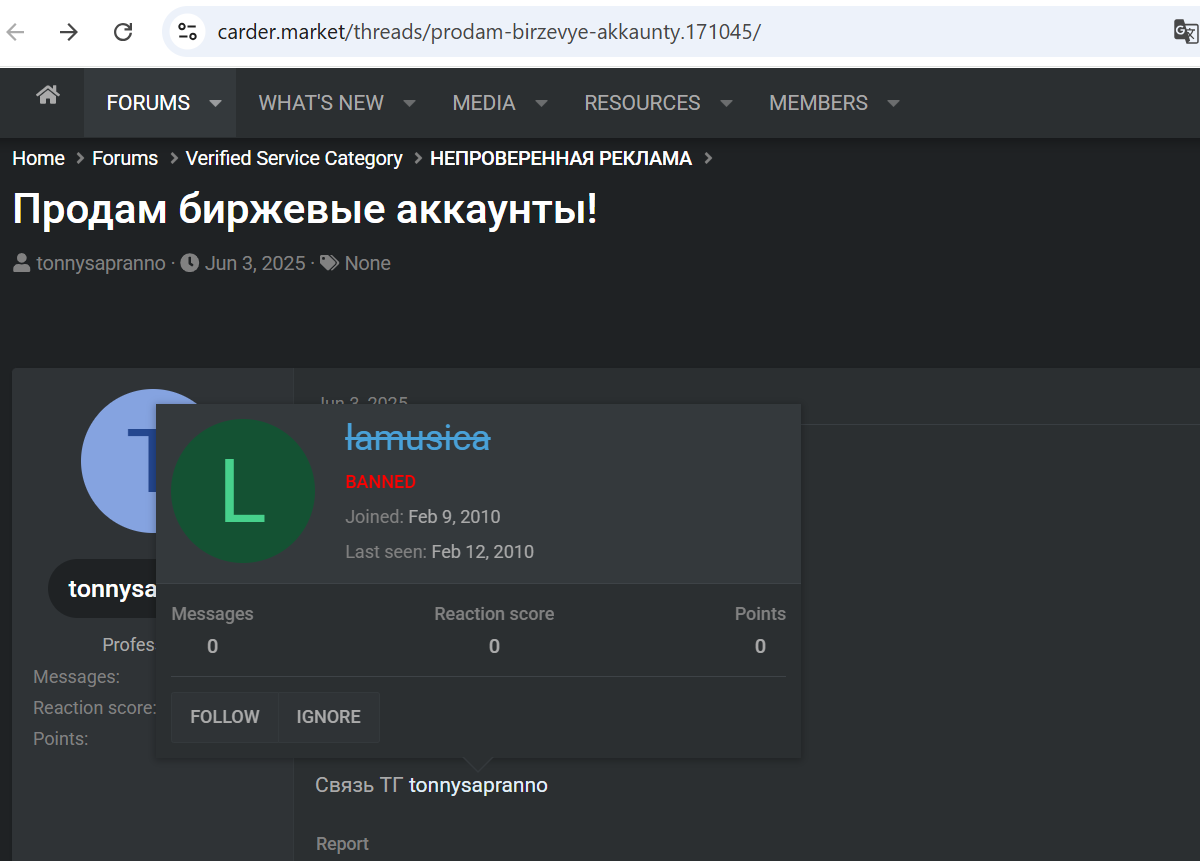This screenshot has width=1200, height=861.
Task: Click the home icon in the forum navbar
Action: point(47,95)
